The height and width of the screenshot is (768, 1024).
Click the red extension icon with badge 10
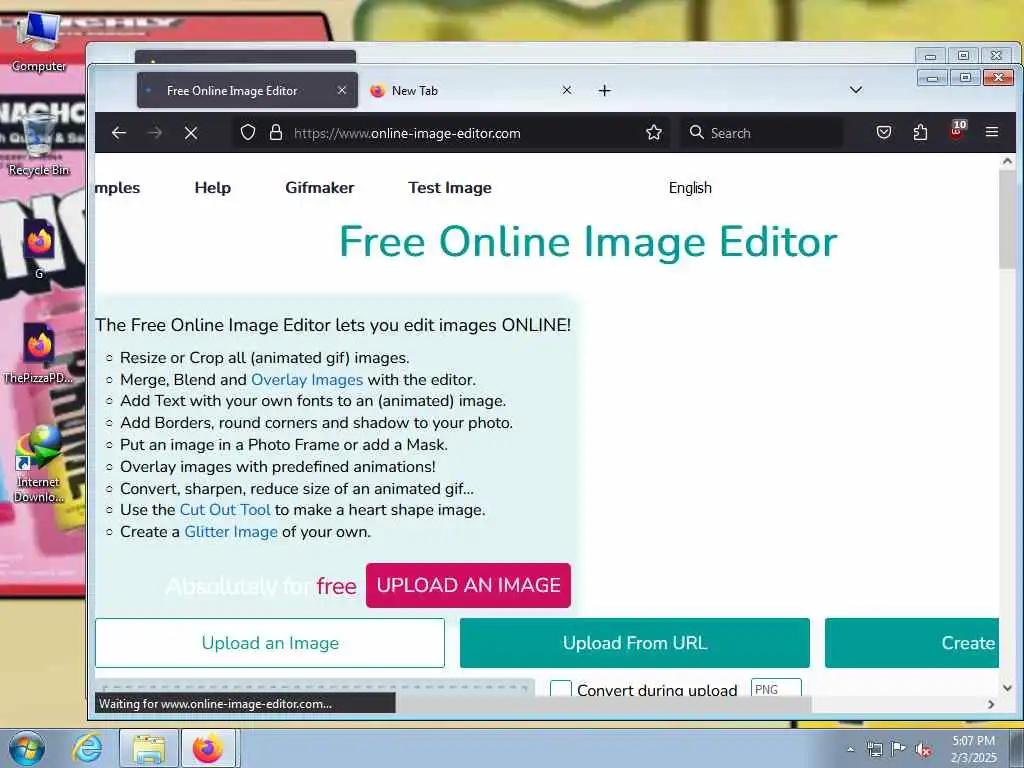point(957,130)
